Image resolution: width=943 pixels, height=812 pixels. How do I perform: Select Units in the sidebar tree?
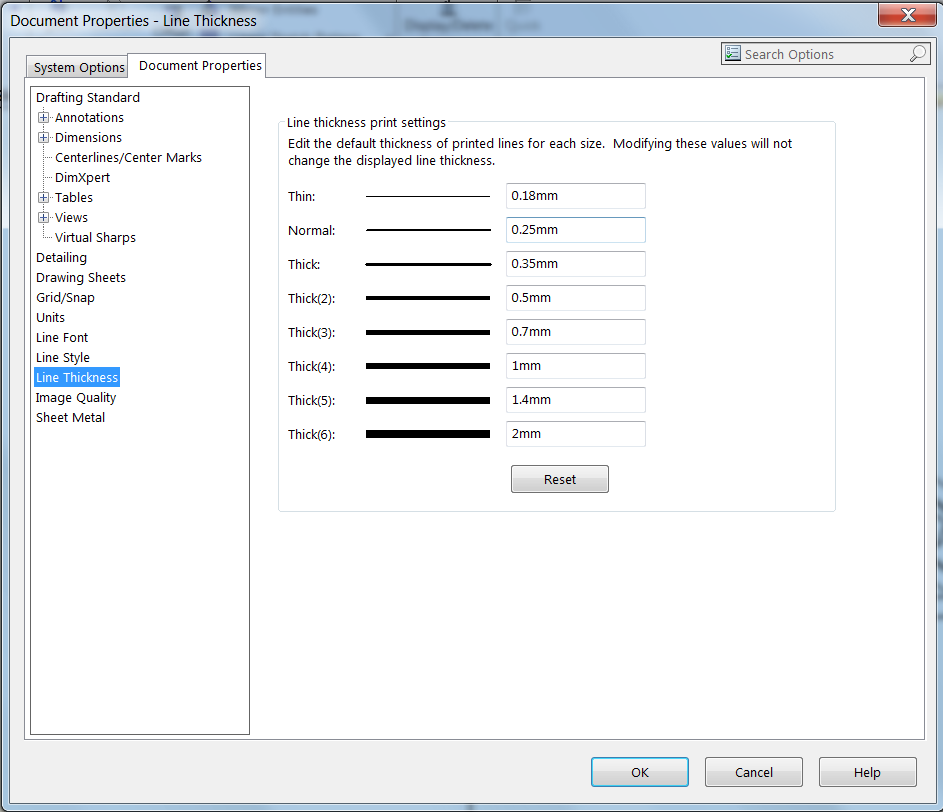(50, 317)
